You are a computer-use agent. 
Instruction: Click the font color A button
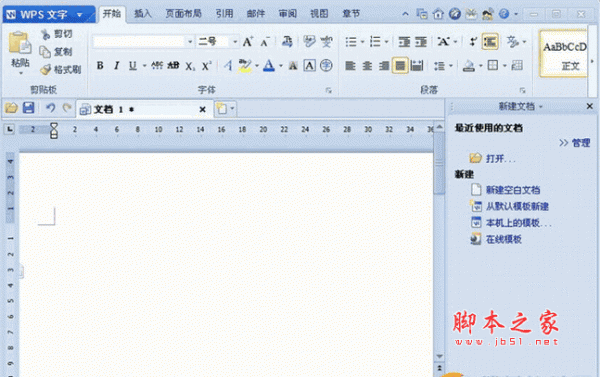(269, 66)
